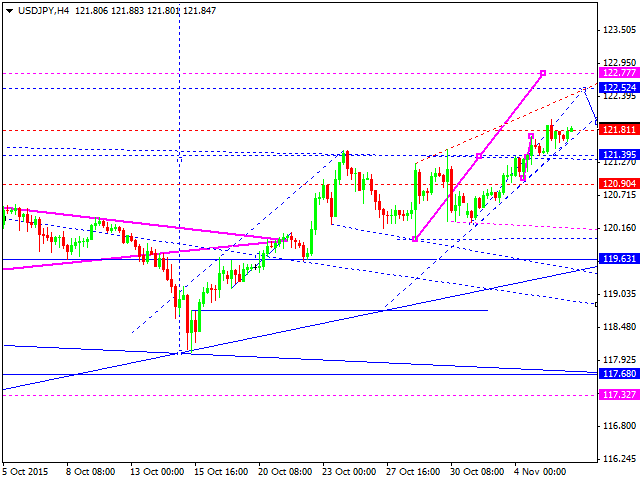Click the USDJPY,H4 symbol title

pyautogui.click(x=43, y=11)
